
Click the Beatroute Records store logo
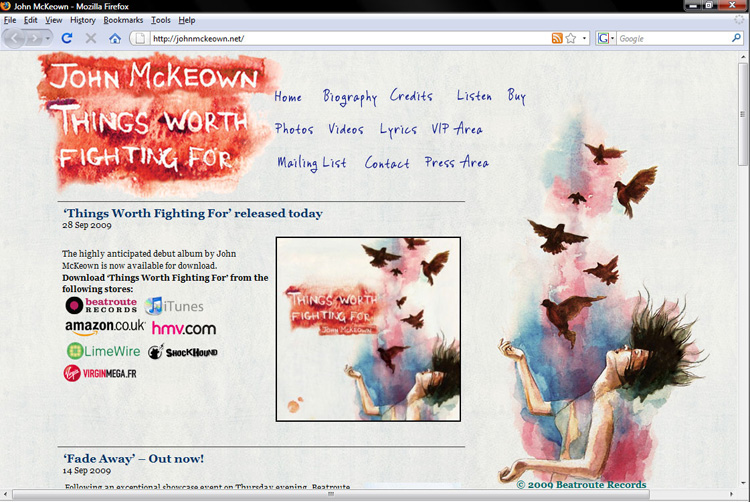coord(101,306)
